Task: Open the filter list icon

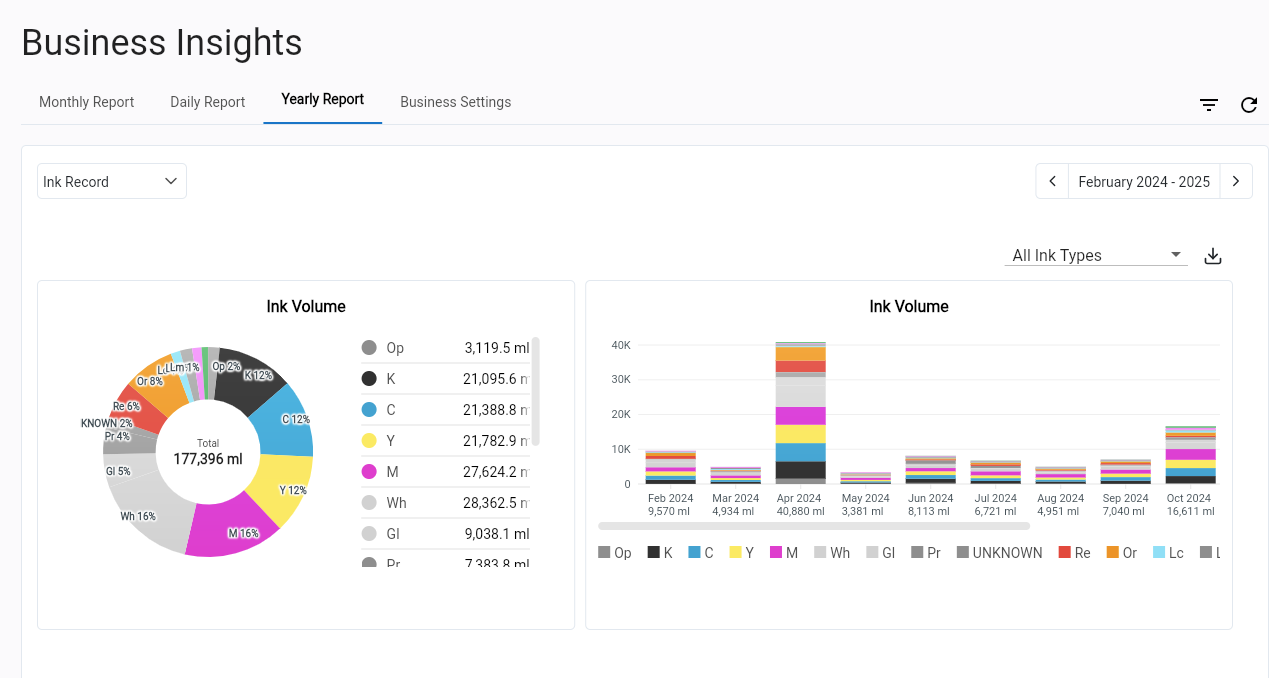Action: coord(1209,105)
